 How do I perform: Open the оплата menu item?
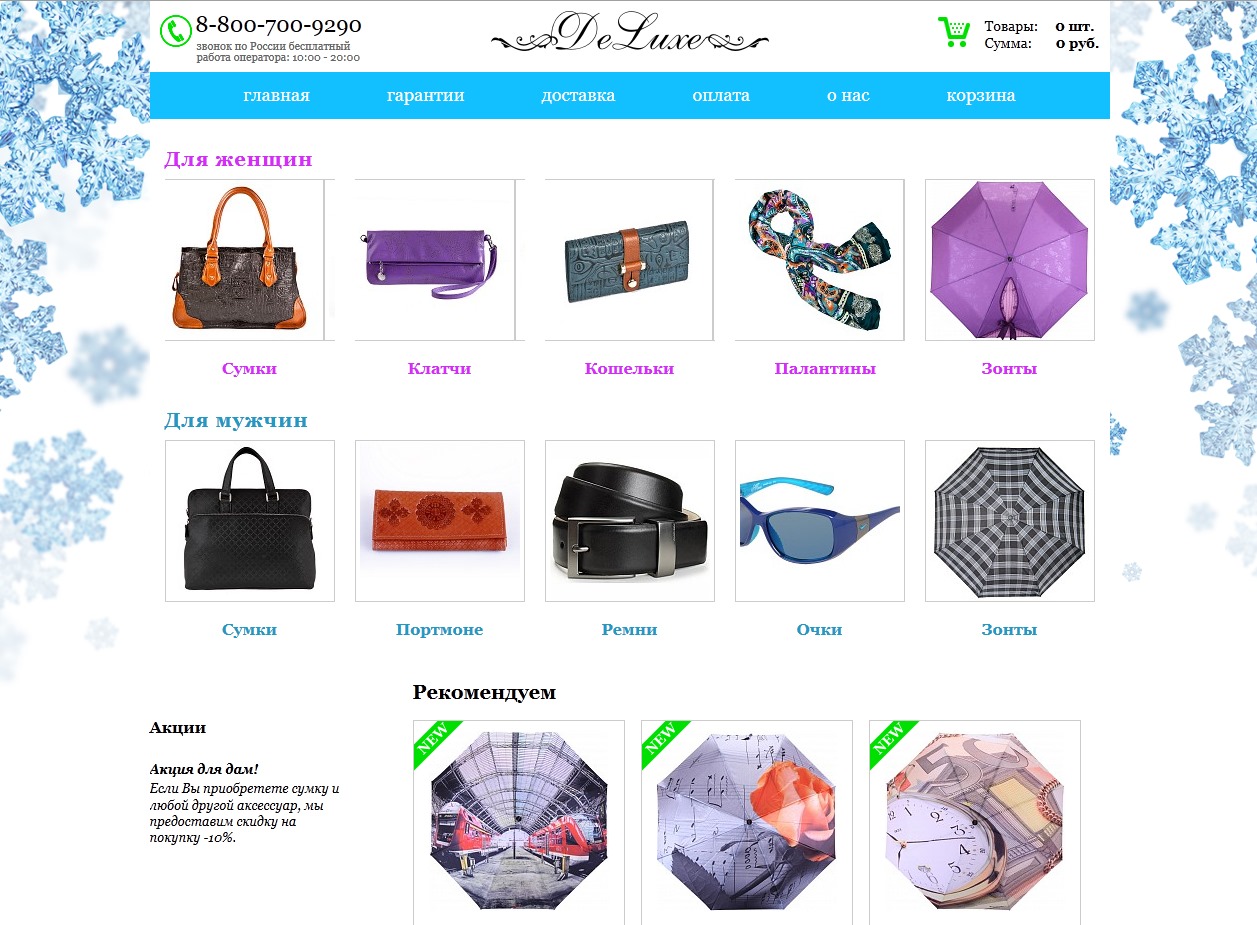tap(721, 96)
